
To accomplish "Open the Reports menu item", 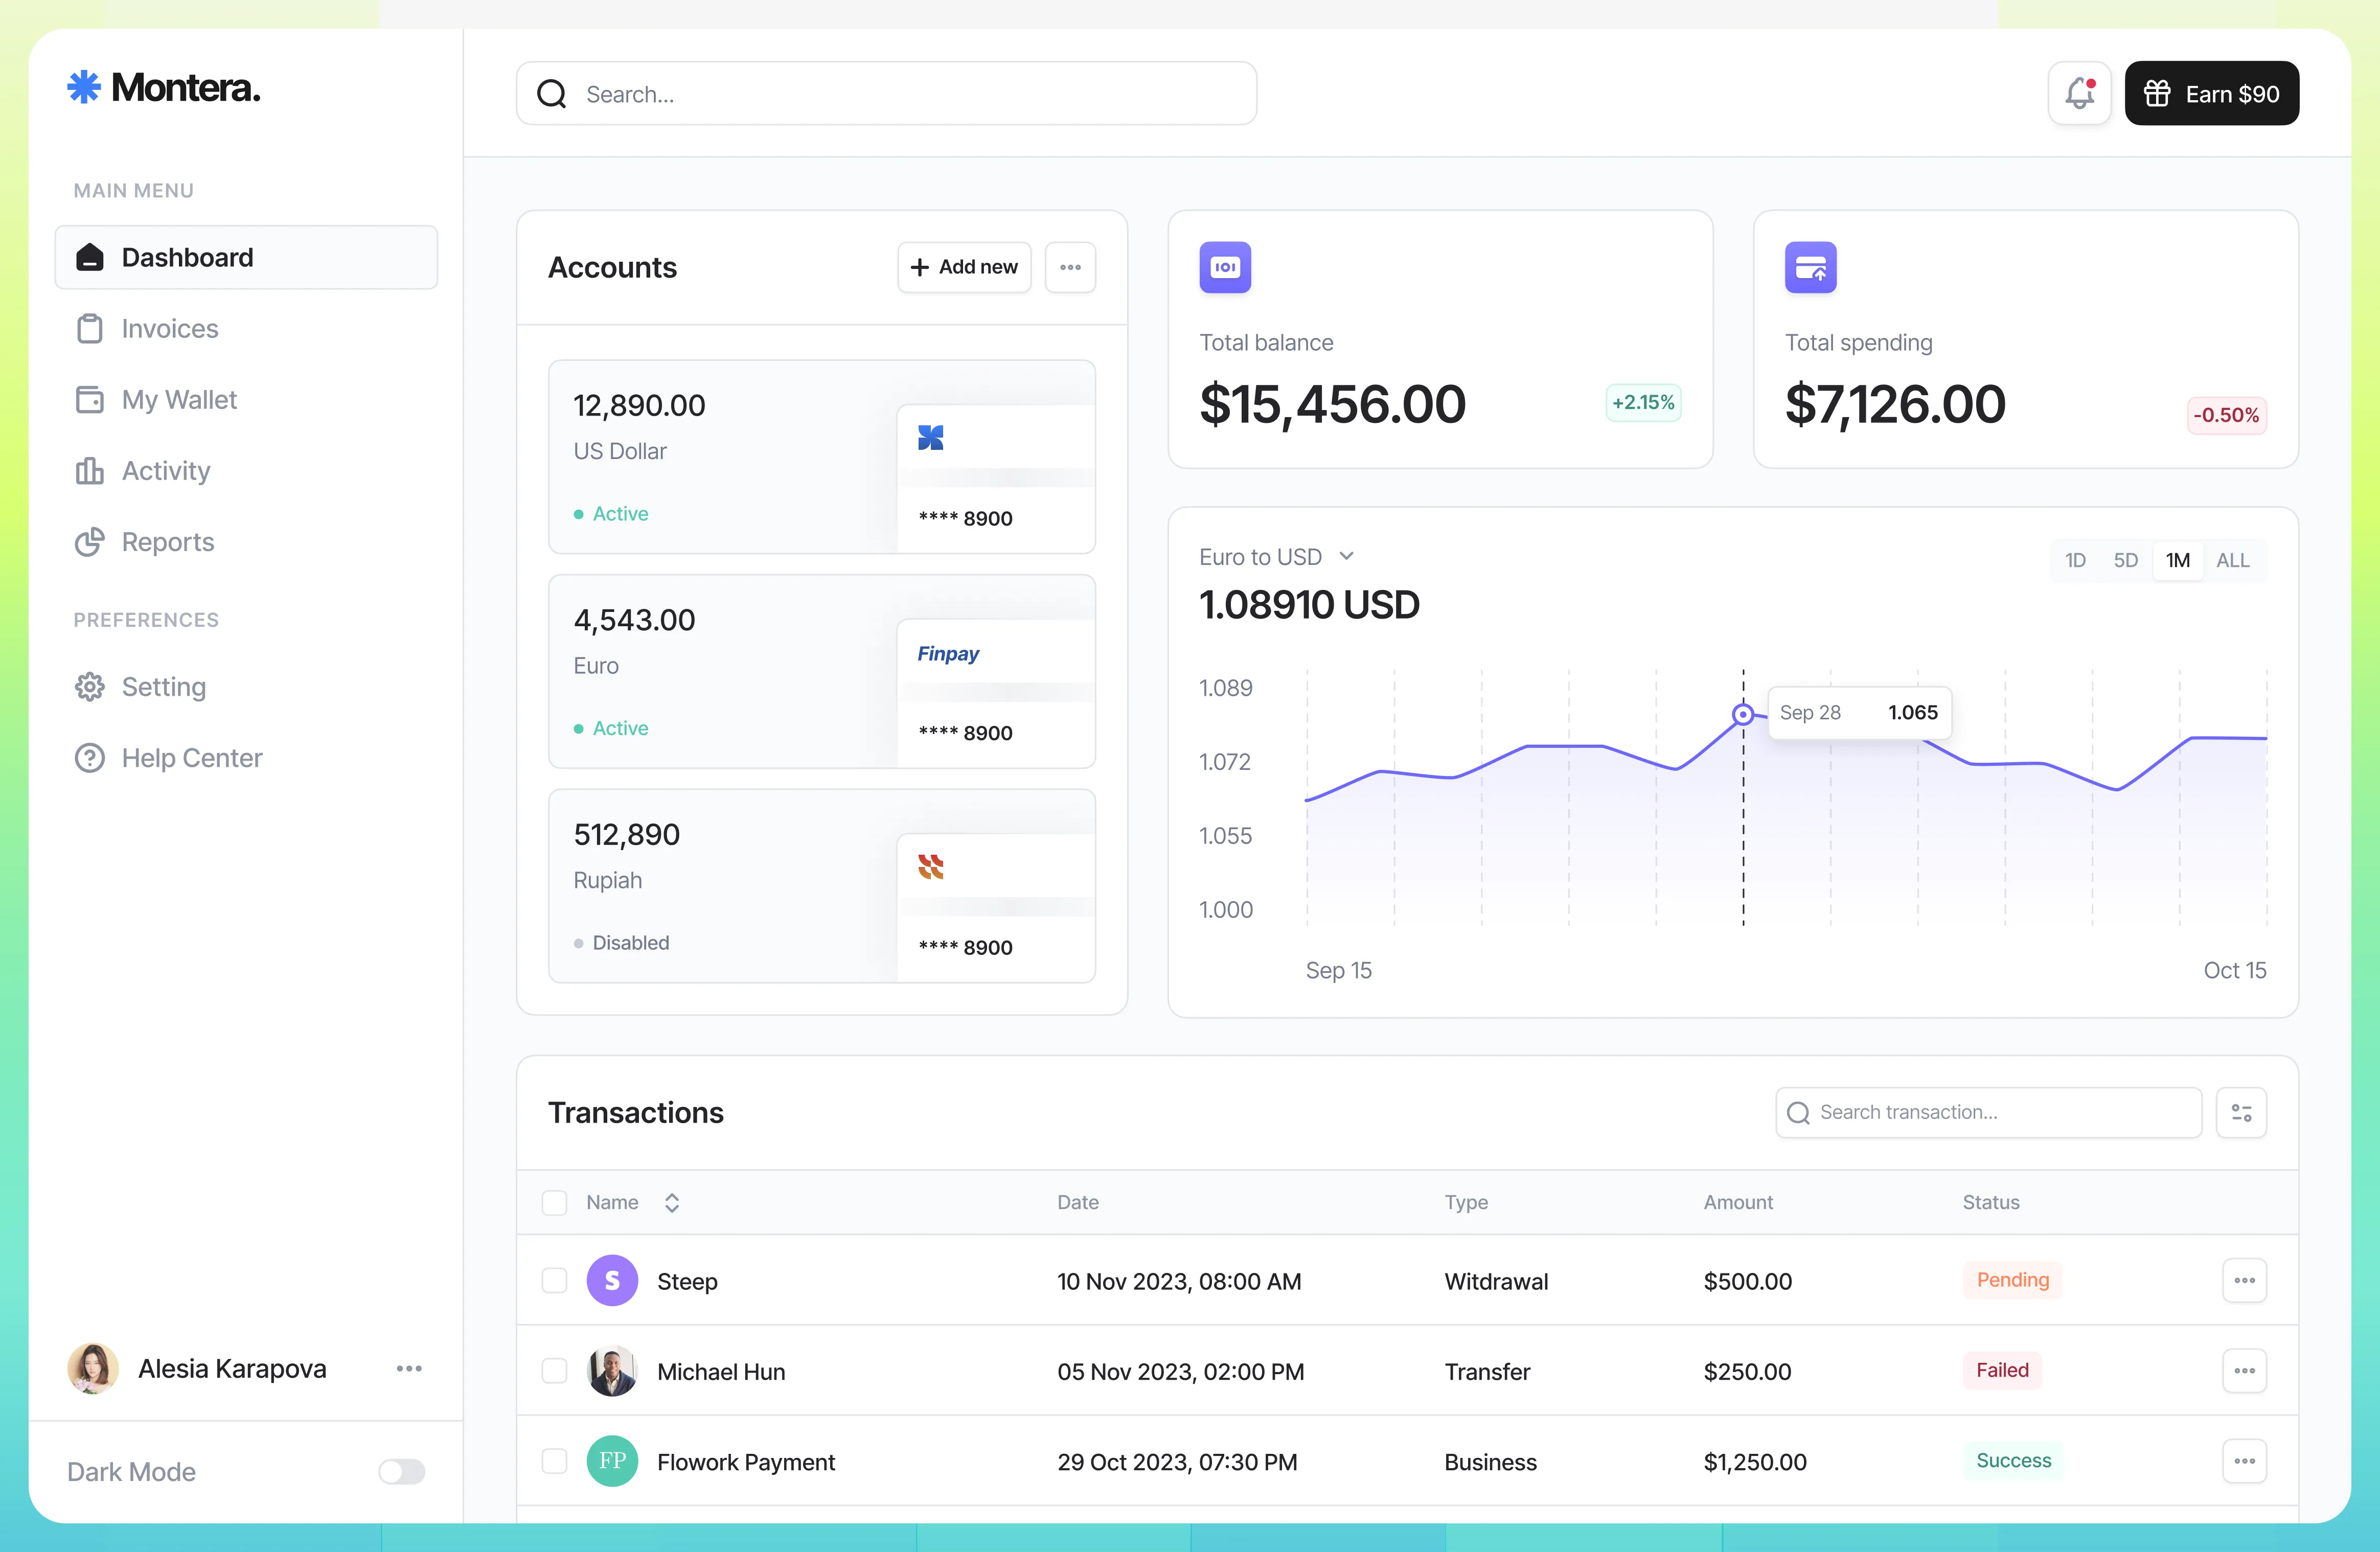I will (x=246, y=541).
